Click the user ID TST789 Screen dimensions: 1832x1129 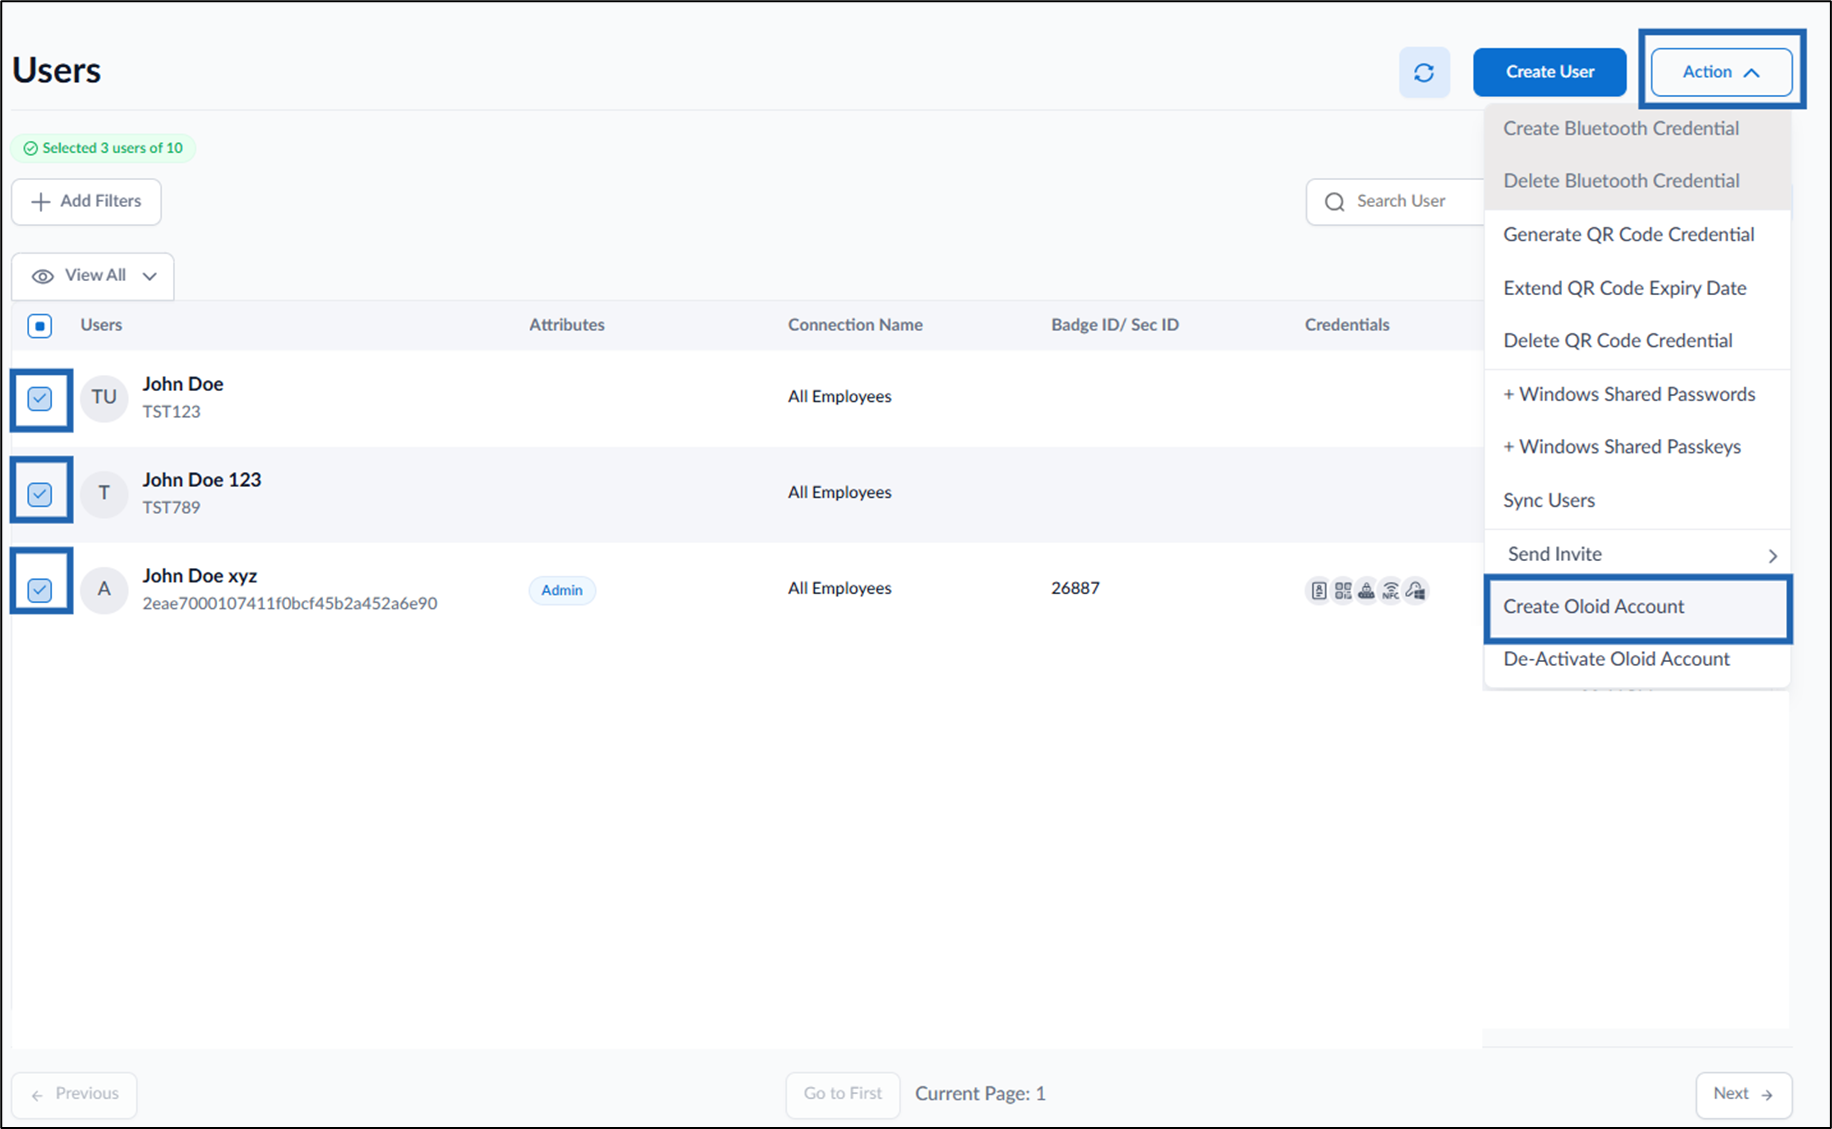[x=171, y=507]
